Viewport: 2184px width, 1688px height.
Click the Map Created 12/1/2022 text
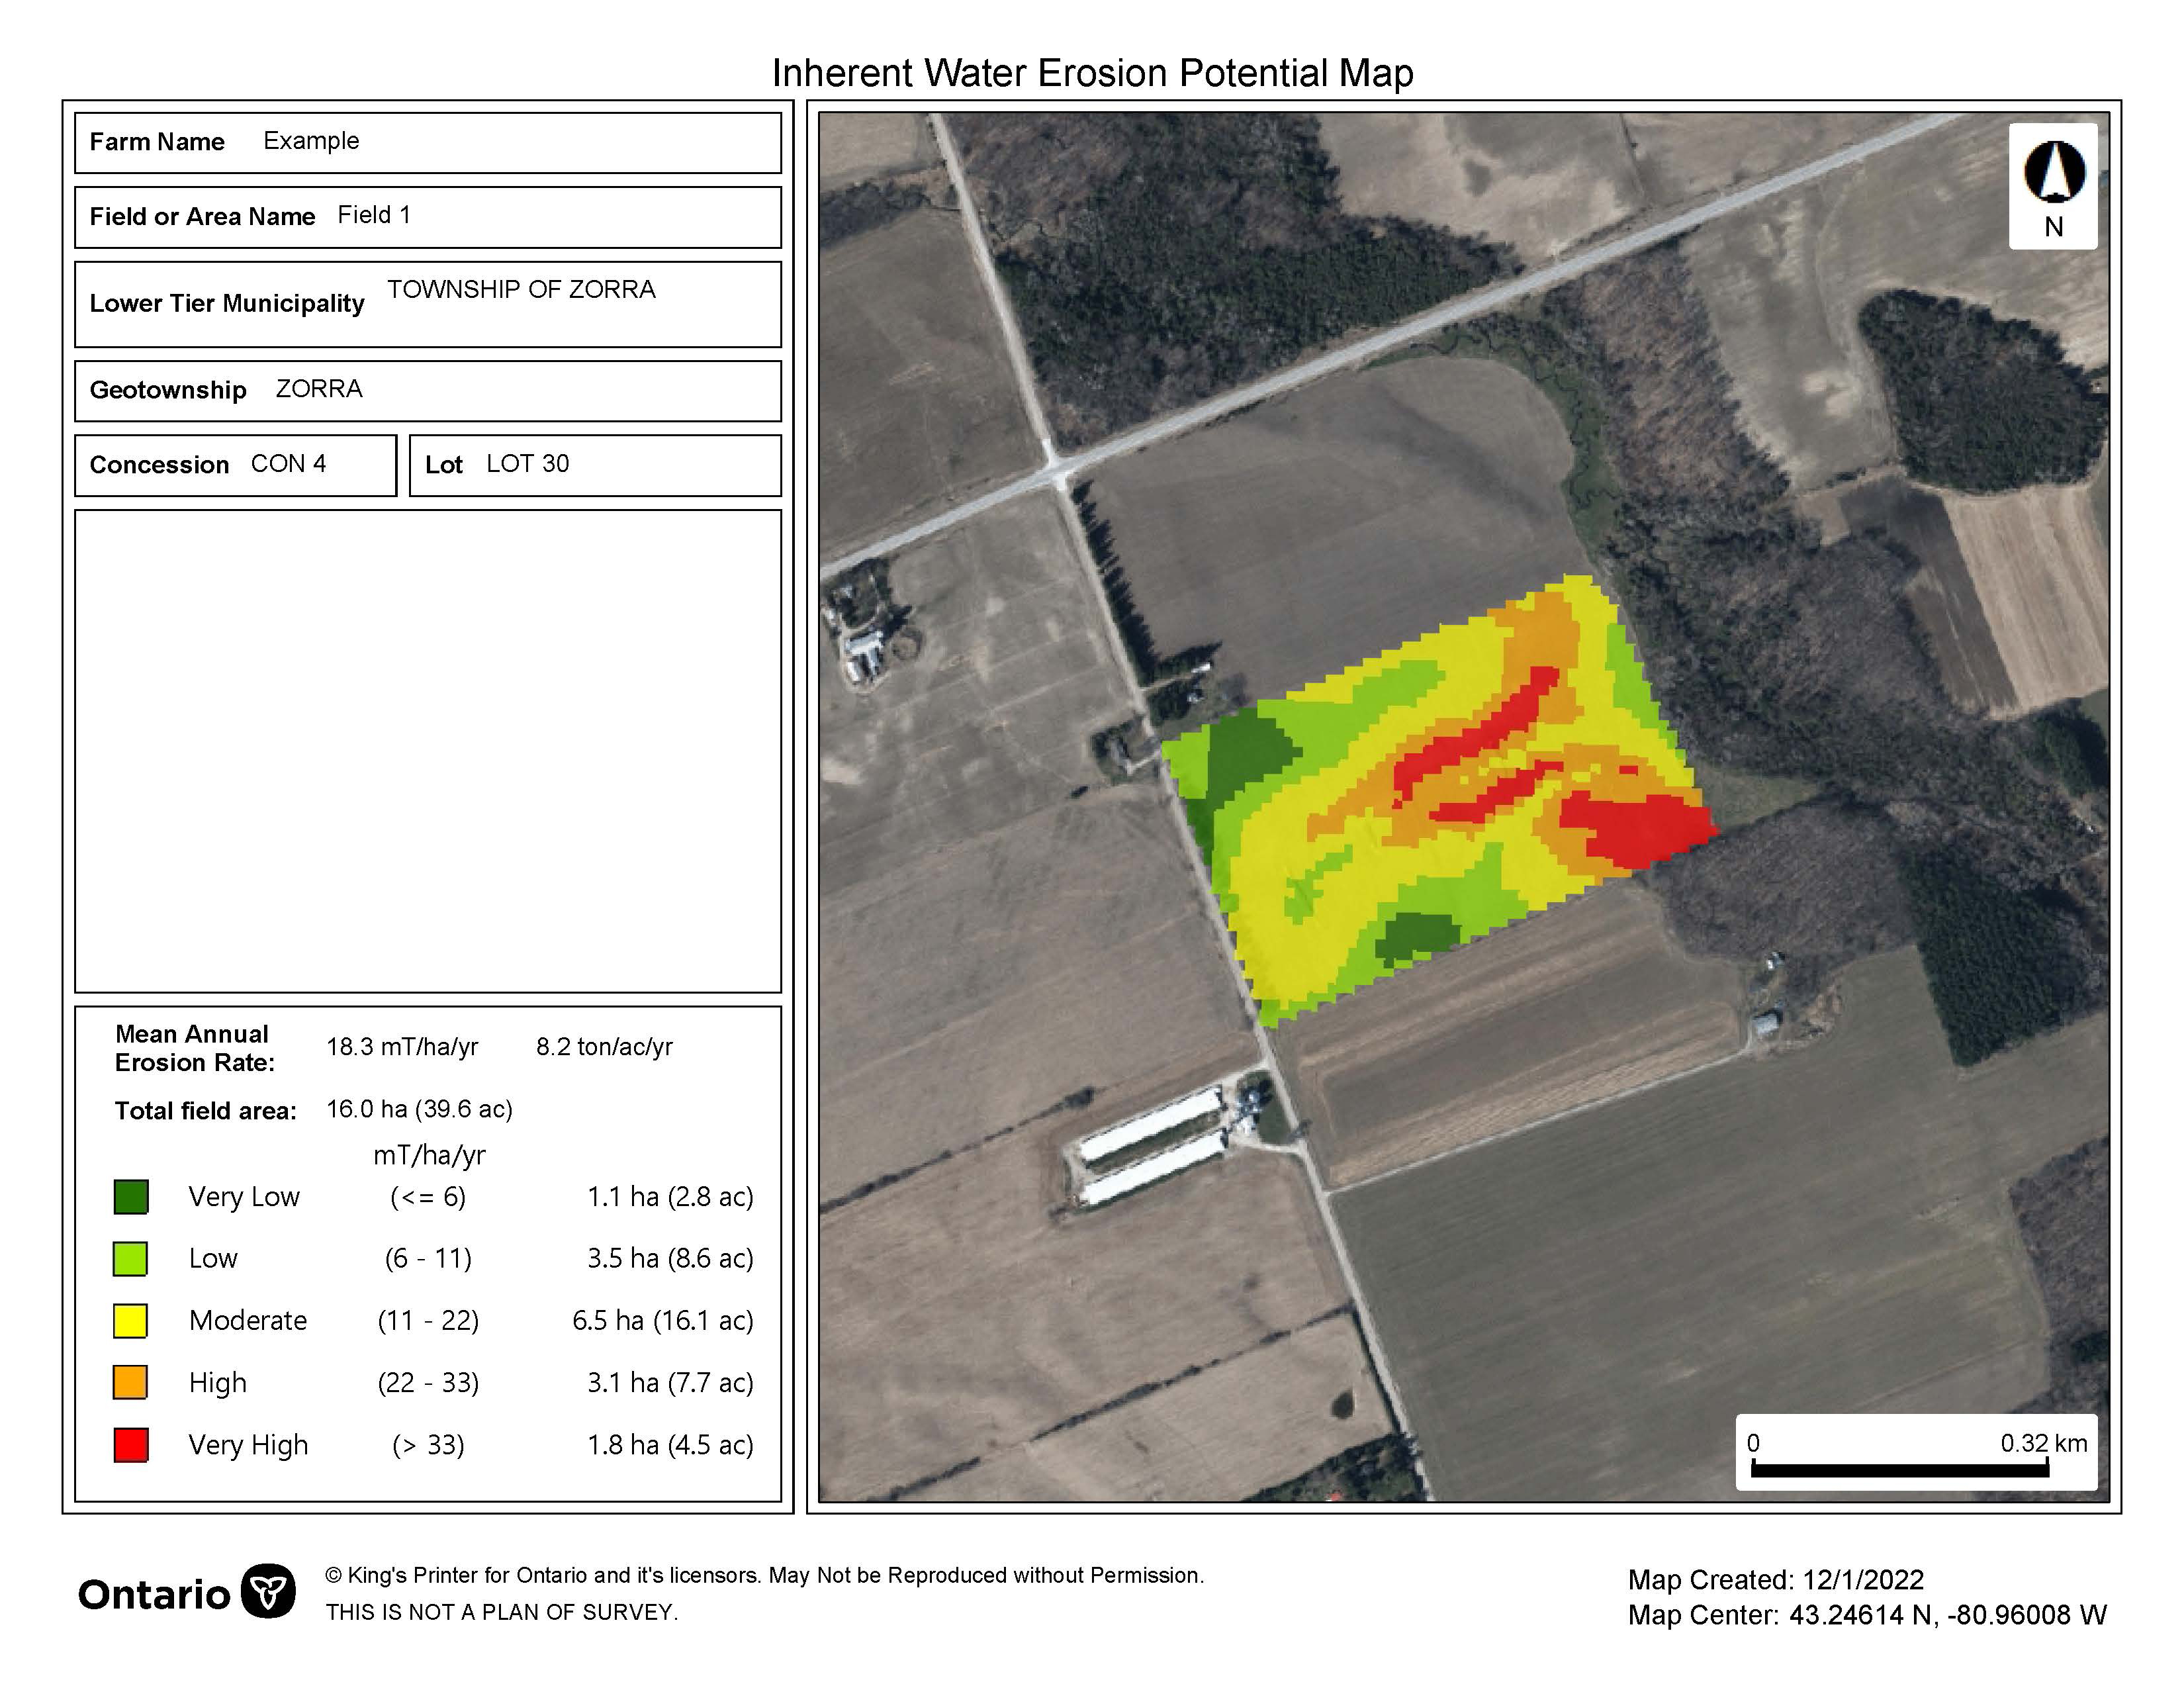pyautogui.click(x=1776, y=1580)
